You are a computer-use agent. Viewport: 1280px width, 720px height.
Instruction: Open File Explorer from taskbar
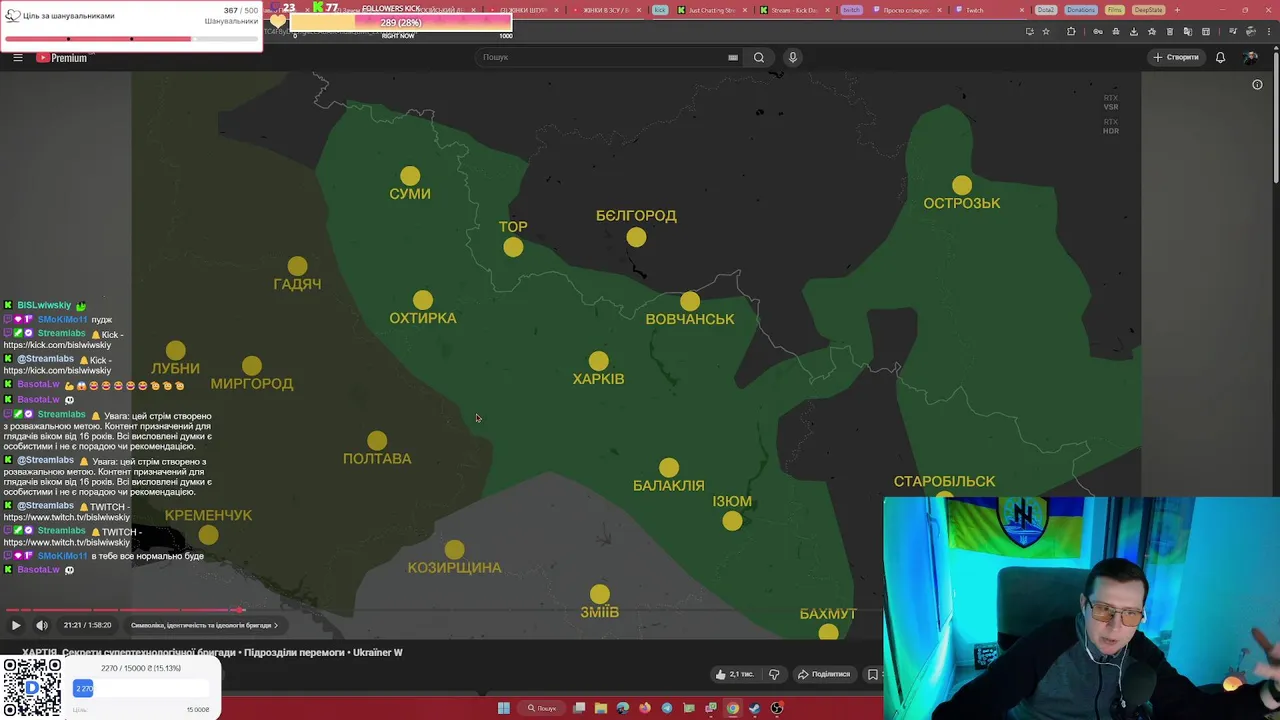(x=601, y=708)
